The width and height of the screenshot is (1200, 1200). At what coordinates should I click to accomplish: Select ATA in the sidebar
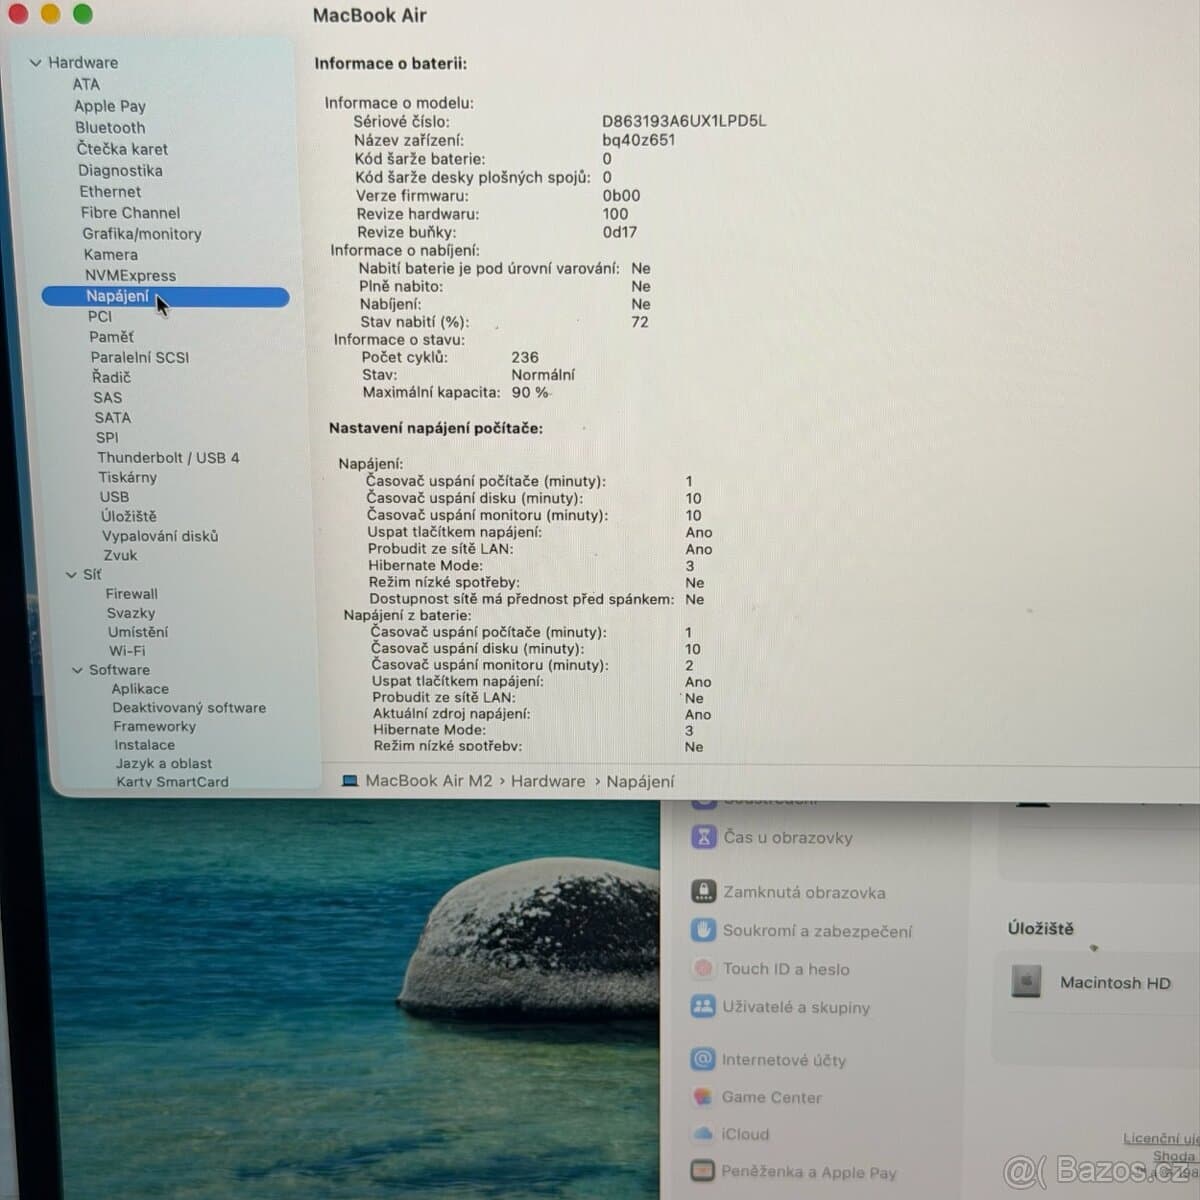pyautogui.click(x=86, y=84)
